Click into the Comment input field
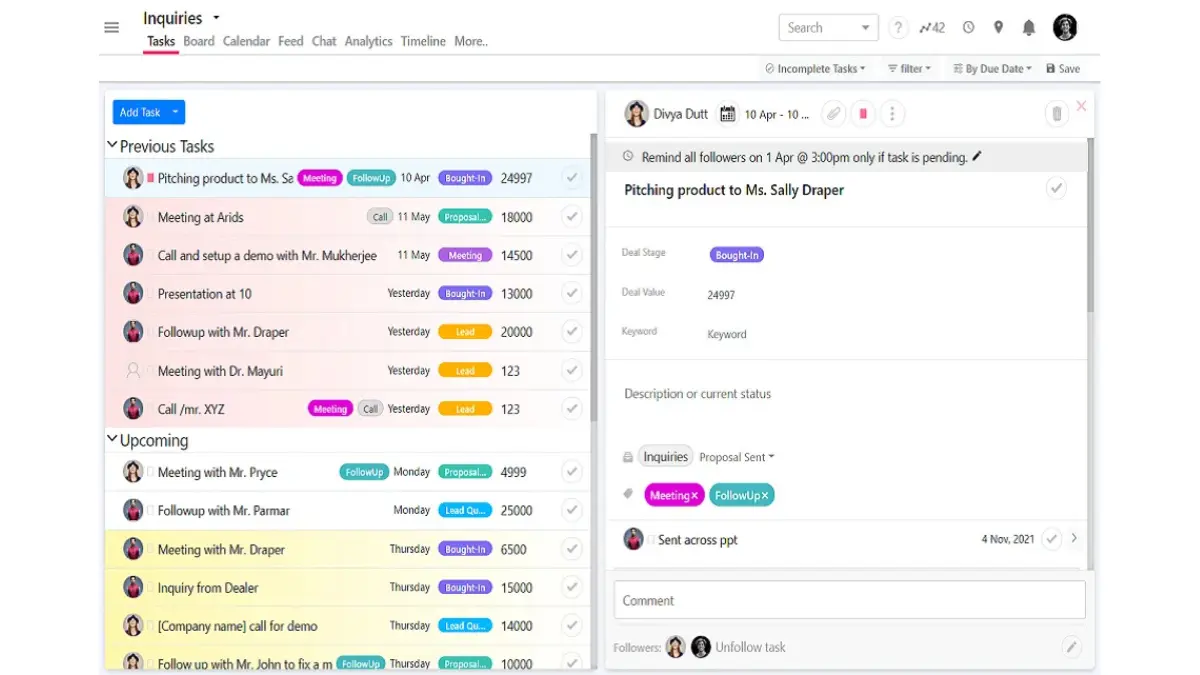Viewport: 1200px width, 675px height. 849,601
